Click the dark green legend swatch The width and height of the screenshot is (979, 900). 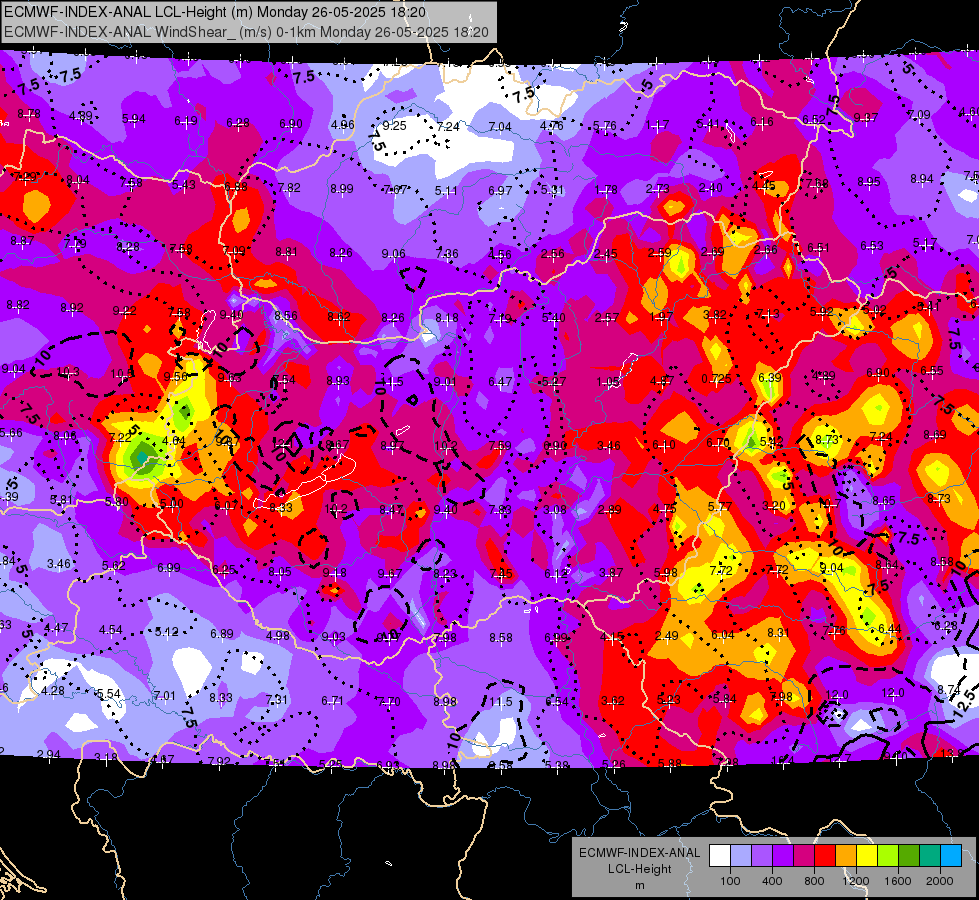[909, 856]
